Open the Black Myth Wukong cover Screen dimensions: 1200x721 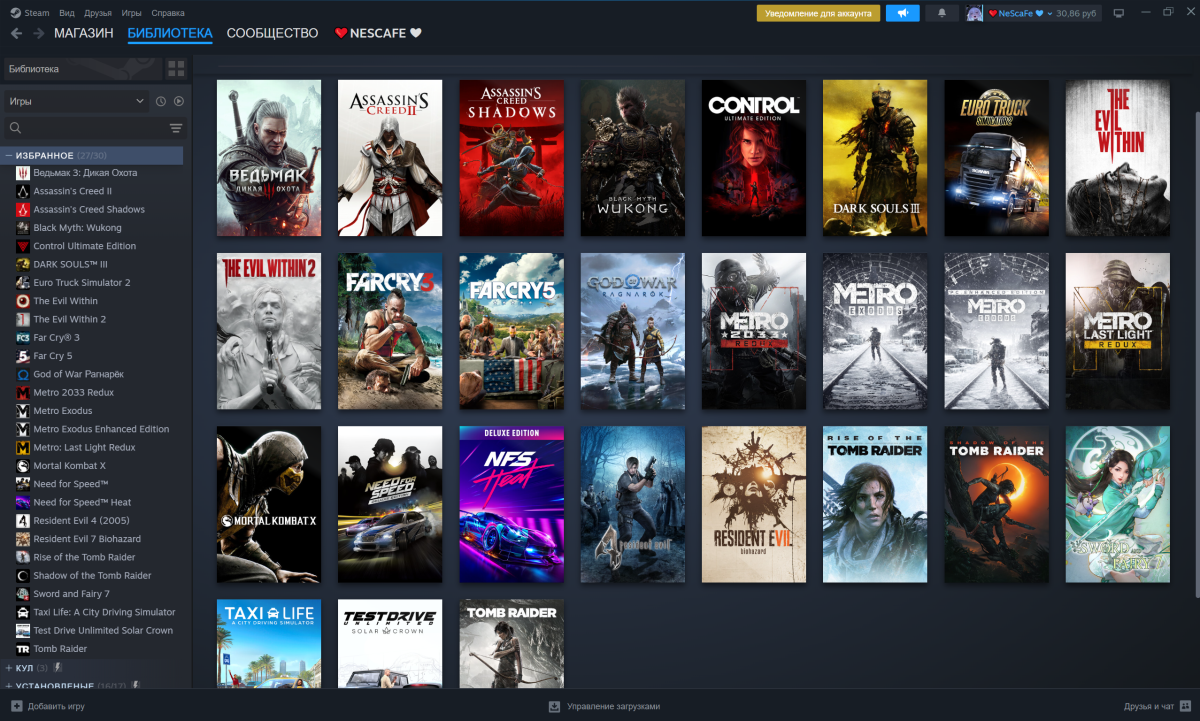(x=632, y=158)
